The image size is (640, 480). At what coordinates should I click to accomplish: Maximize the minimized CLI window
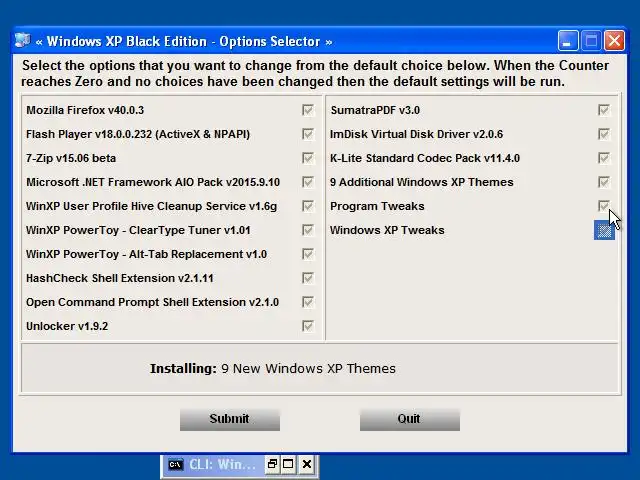(288, 464)
